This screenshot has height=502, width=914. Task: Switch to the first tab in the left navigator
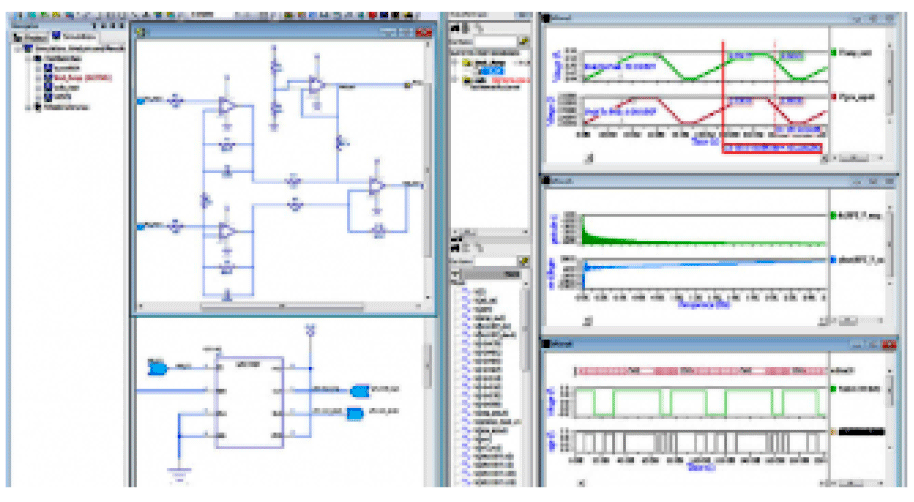point(30,37)
